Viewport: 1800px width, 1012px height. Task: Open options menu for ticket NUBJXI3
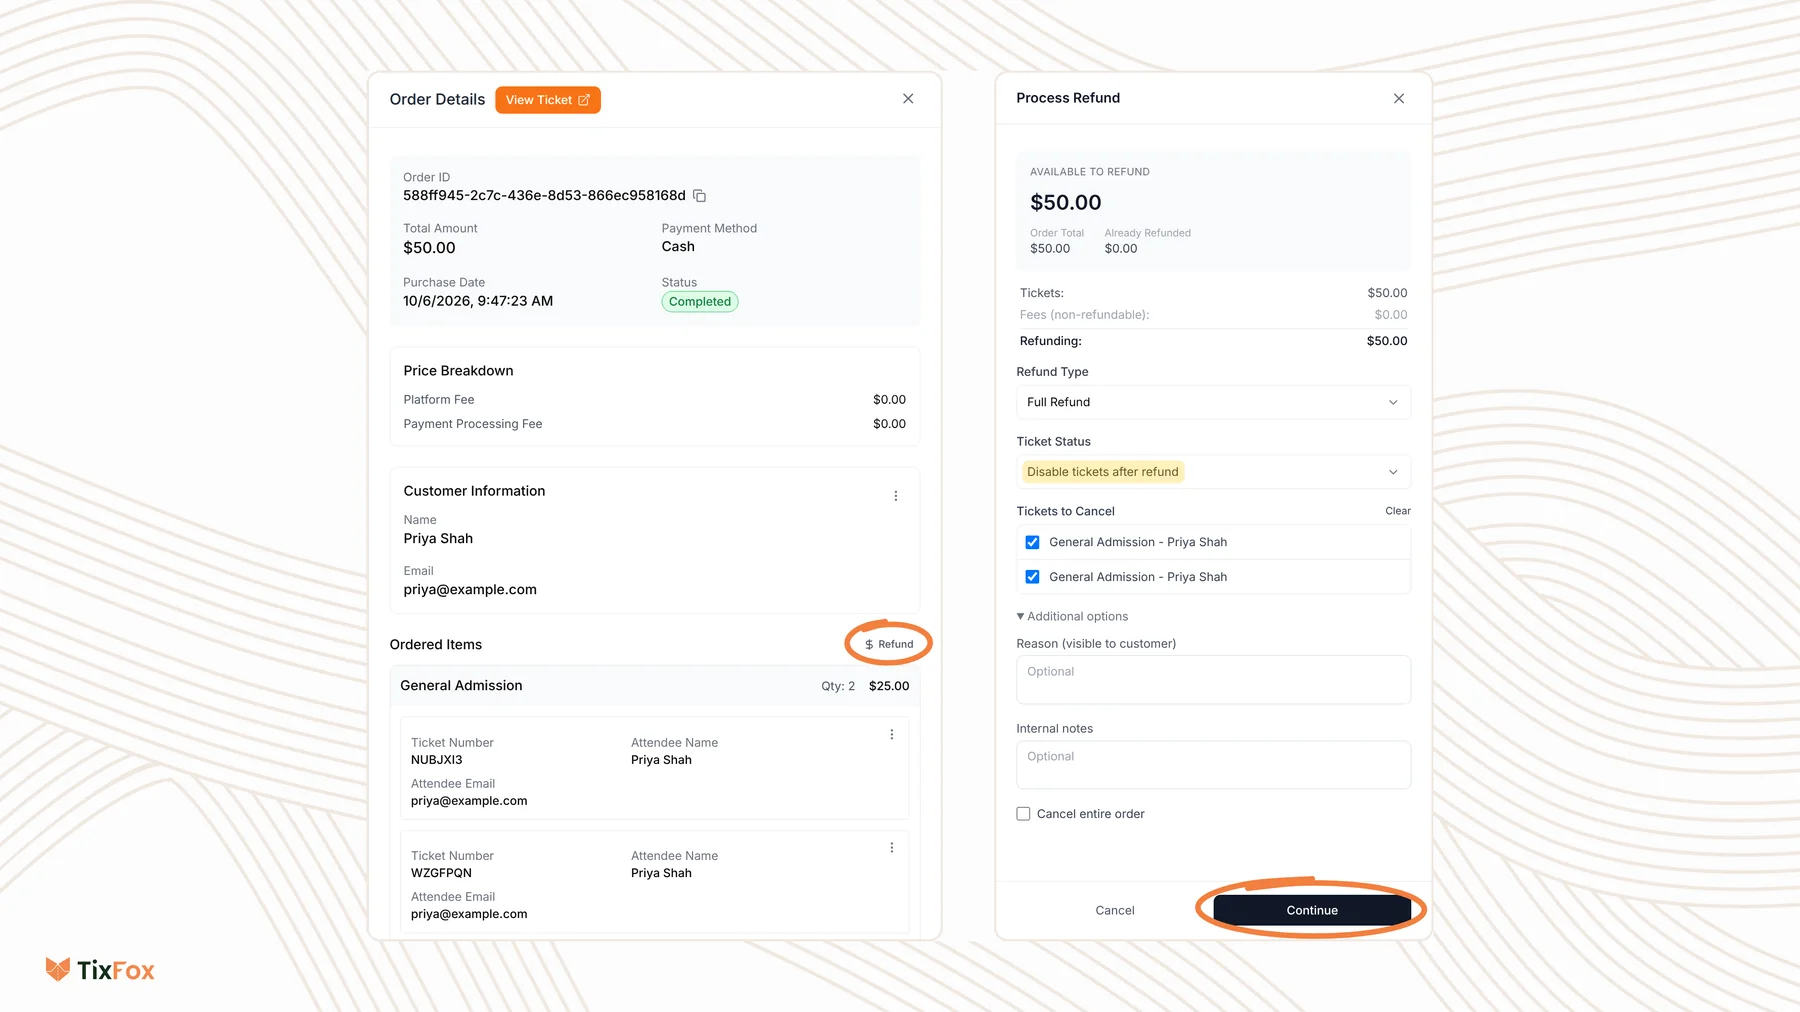coord(892,735)
